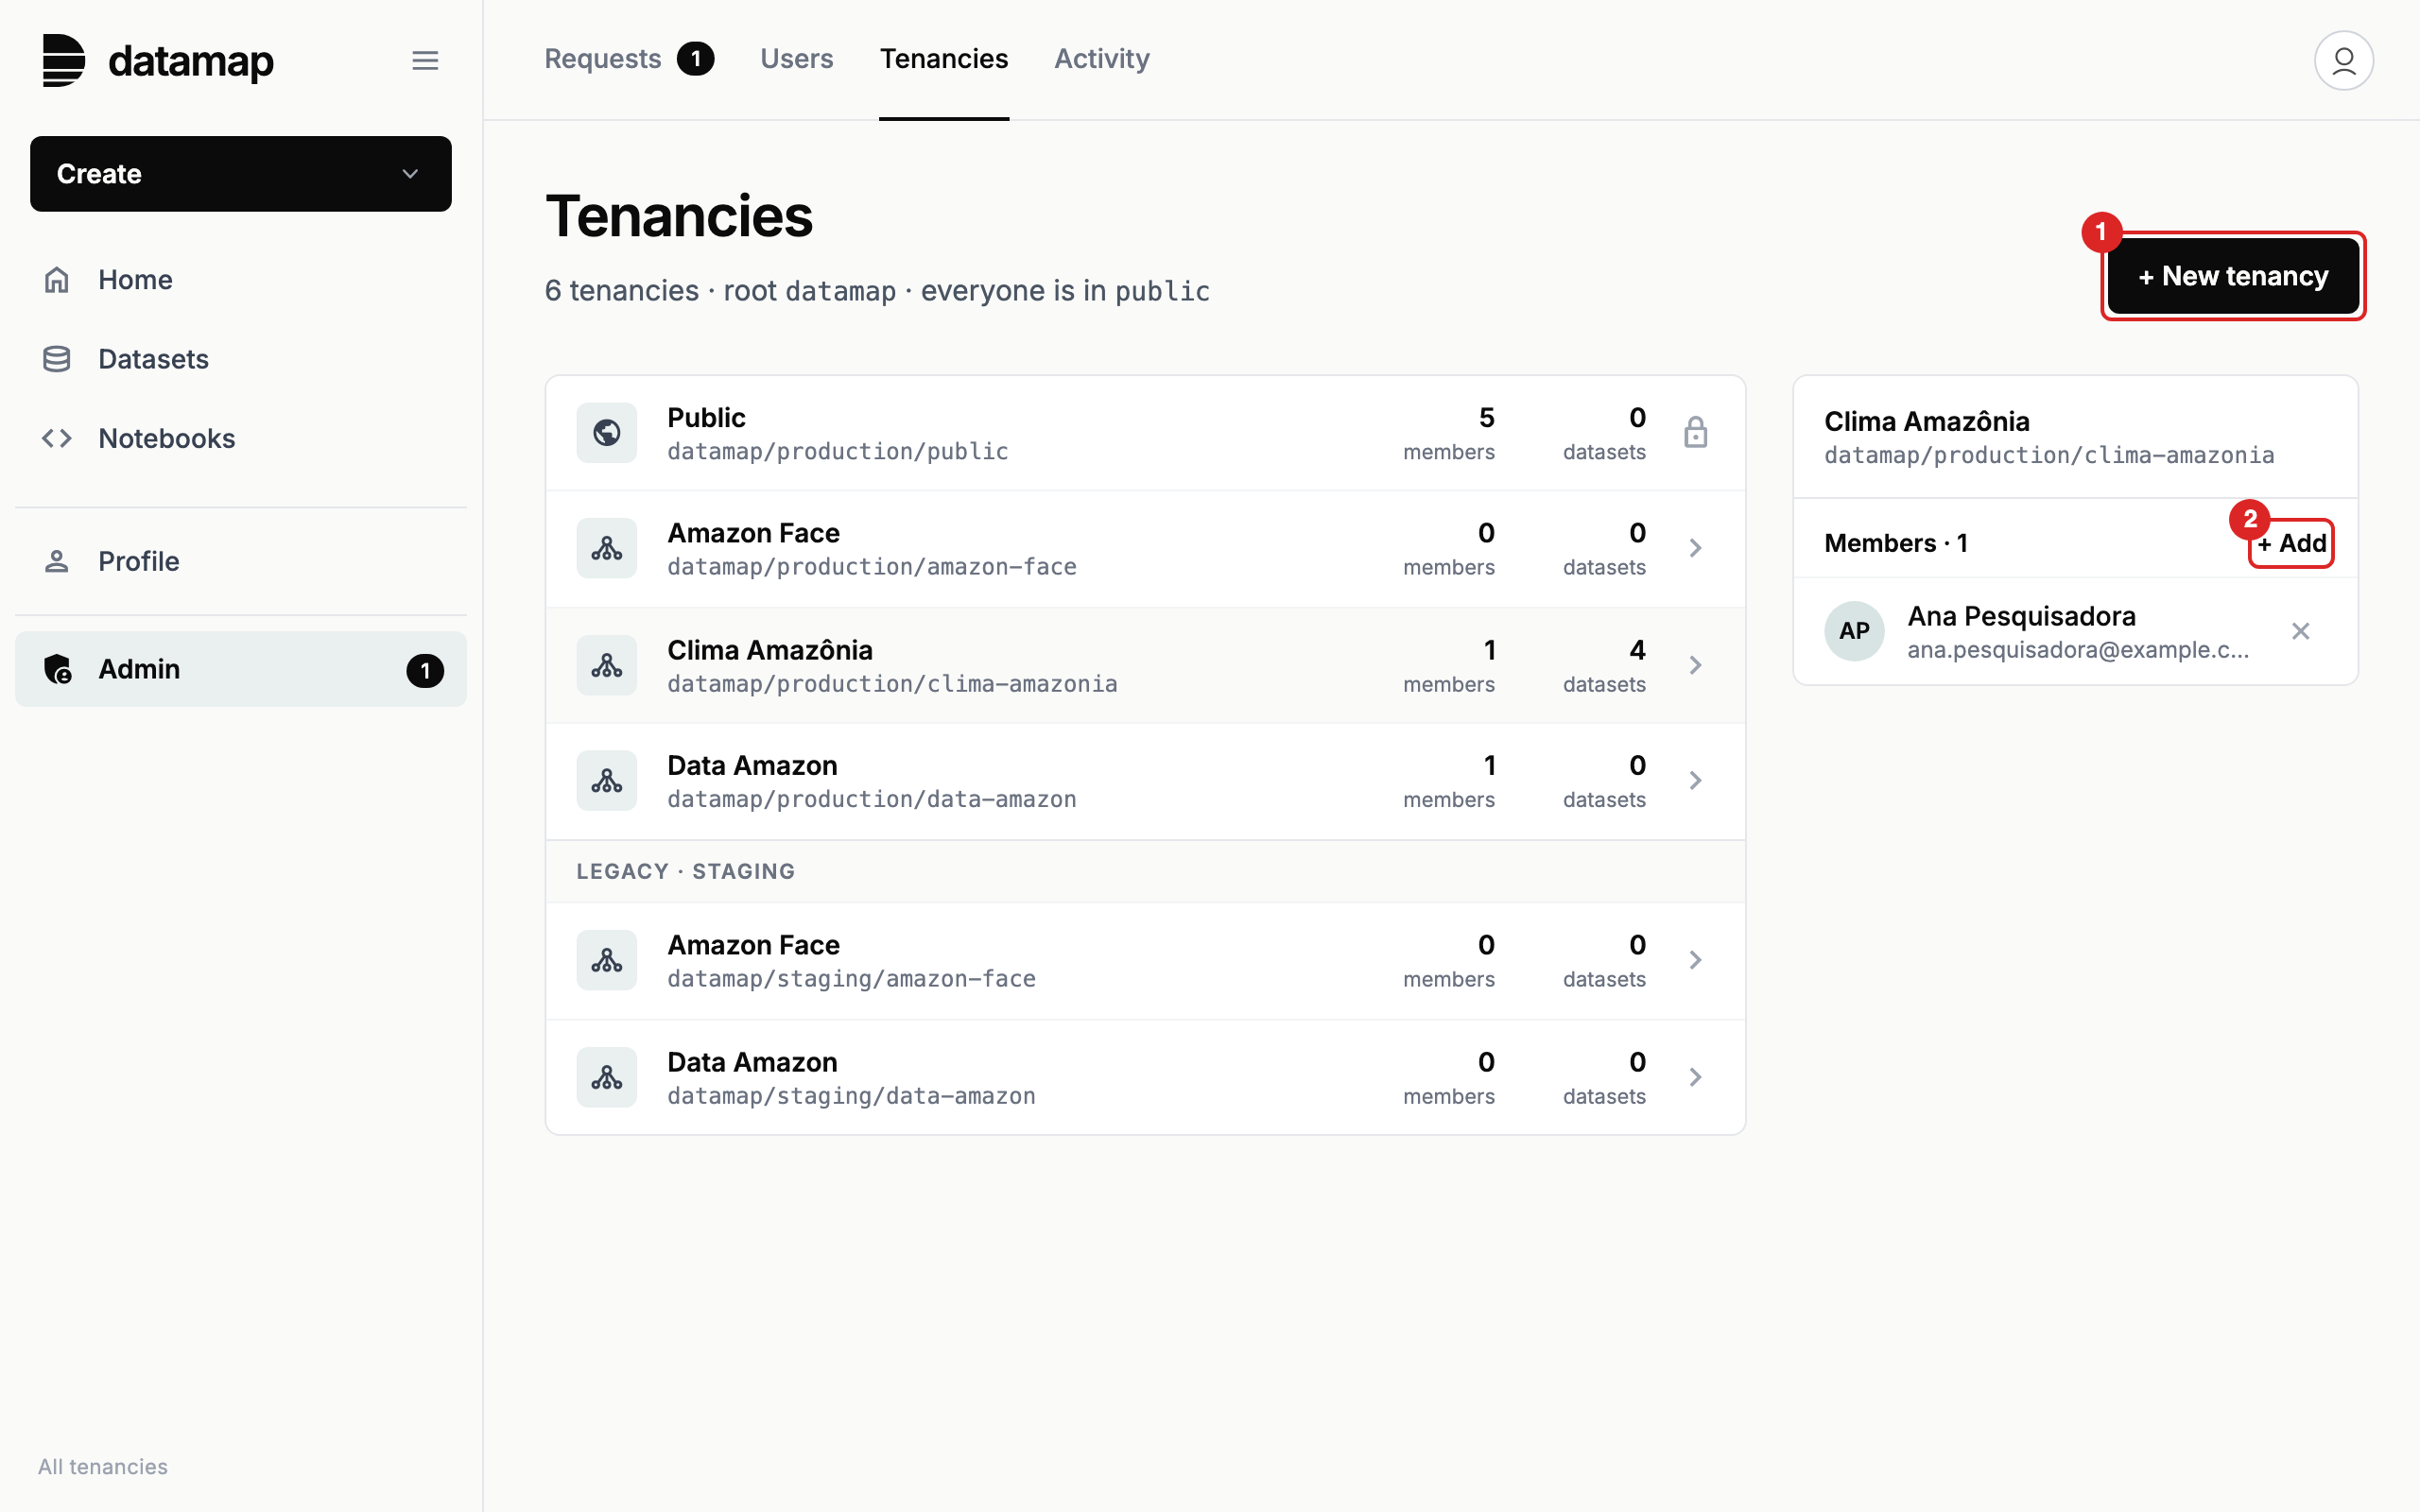The image size is (2420, 1512).
Task: Open the Create dropdown
Action: (x=241, y=174)
